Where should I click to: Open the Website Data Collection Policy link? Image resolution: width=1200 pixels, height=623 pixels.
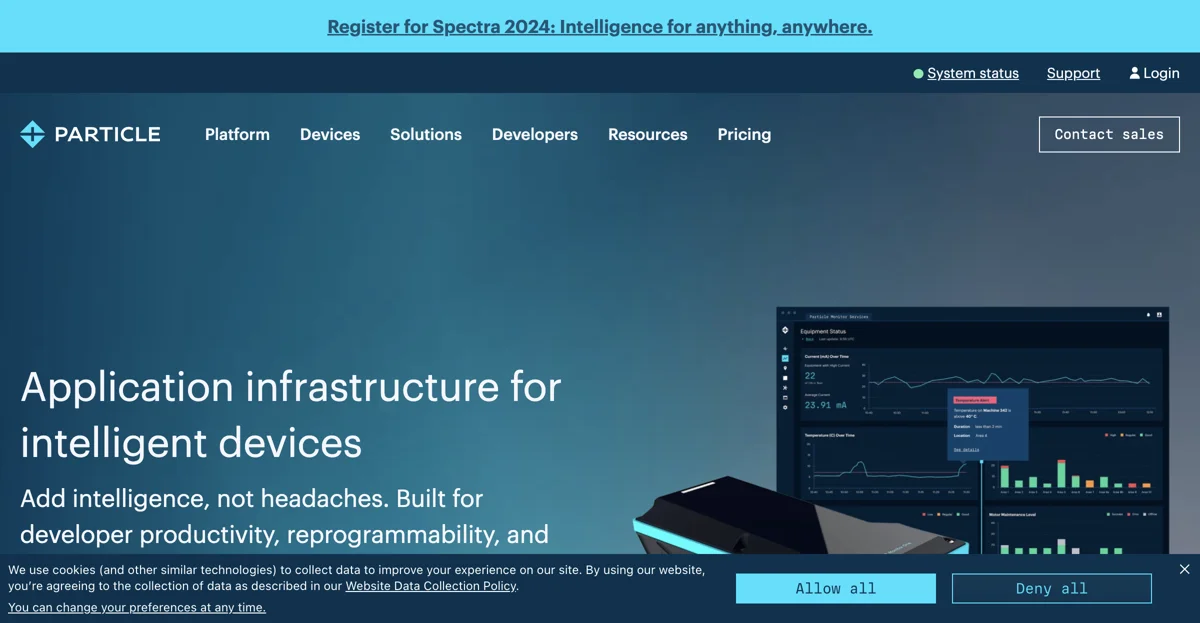tap(431, 586)
